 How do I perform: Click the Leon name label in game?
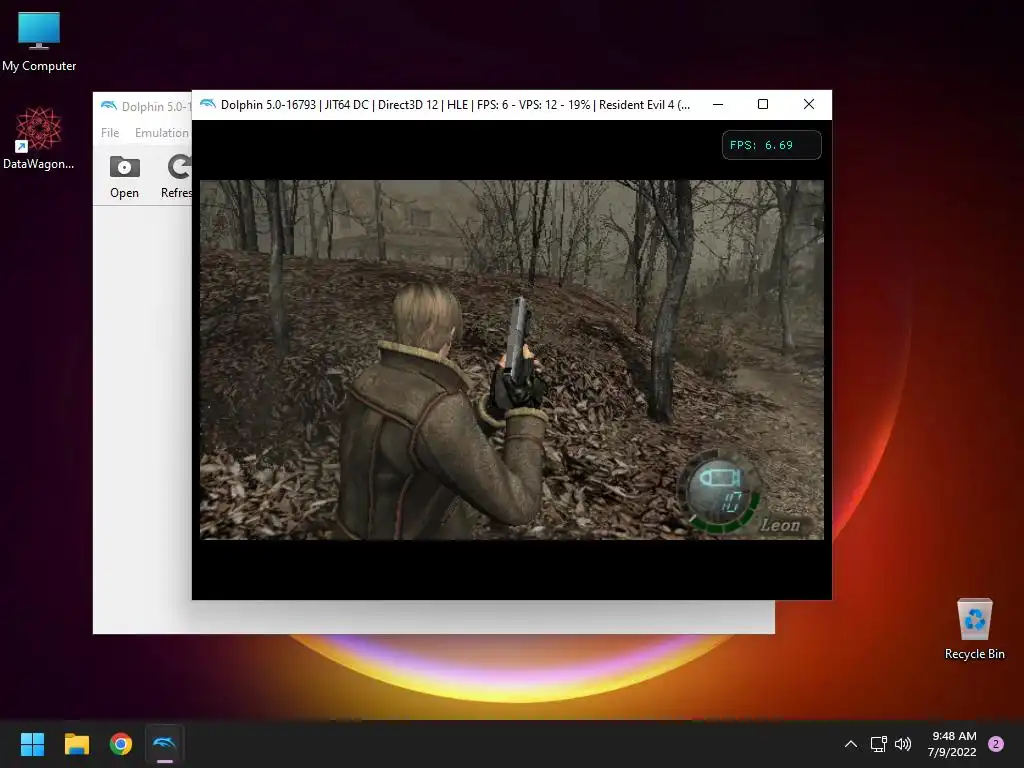pos(780,525)
